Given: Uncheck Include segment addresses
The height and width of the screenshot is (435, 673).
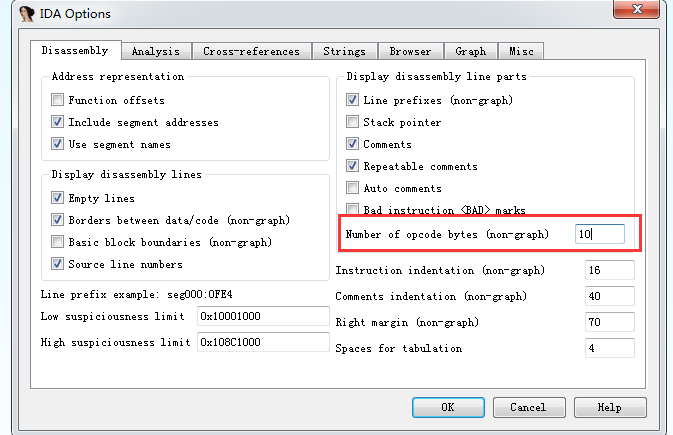Looking at the screenshot, I should pos(58,122).
